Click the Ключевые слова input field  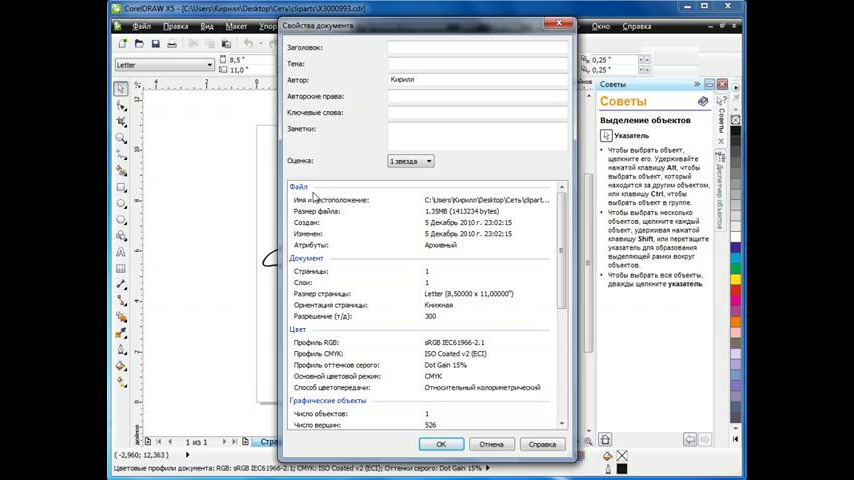477,112
